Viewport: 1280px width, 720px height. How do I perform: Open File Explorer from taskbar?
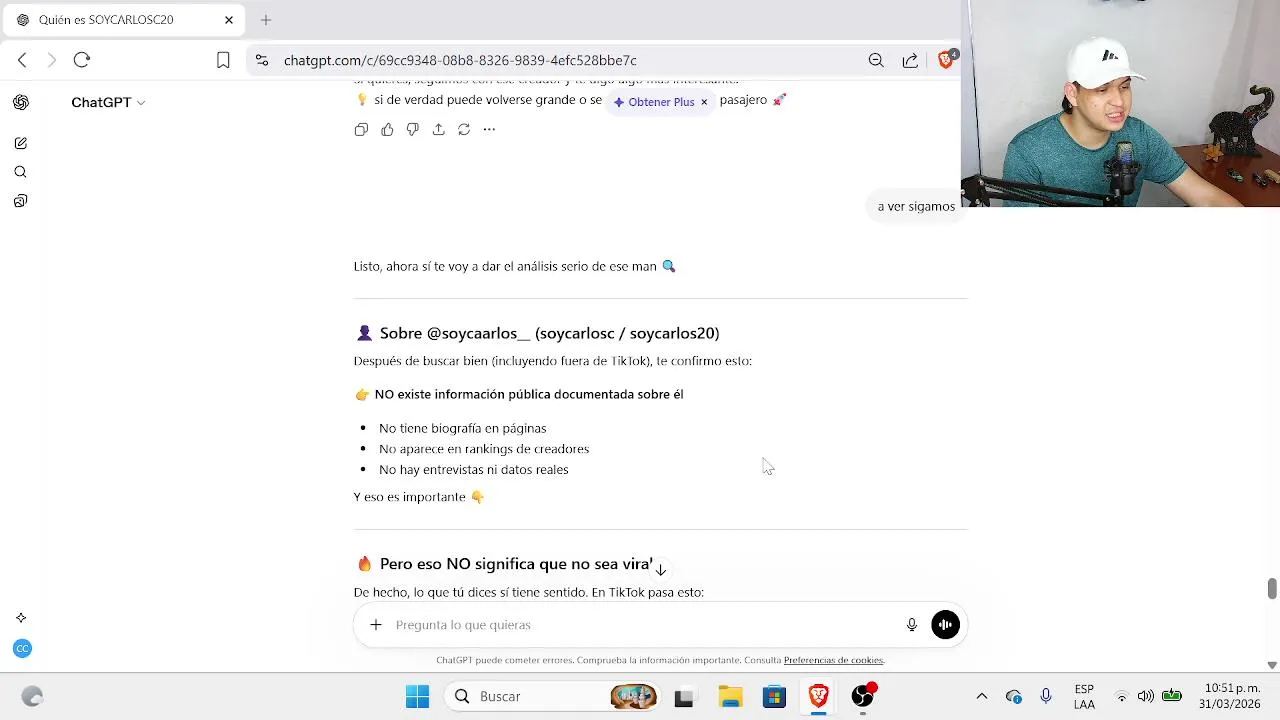(731, 696)
